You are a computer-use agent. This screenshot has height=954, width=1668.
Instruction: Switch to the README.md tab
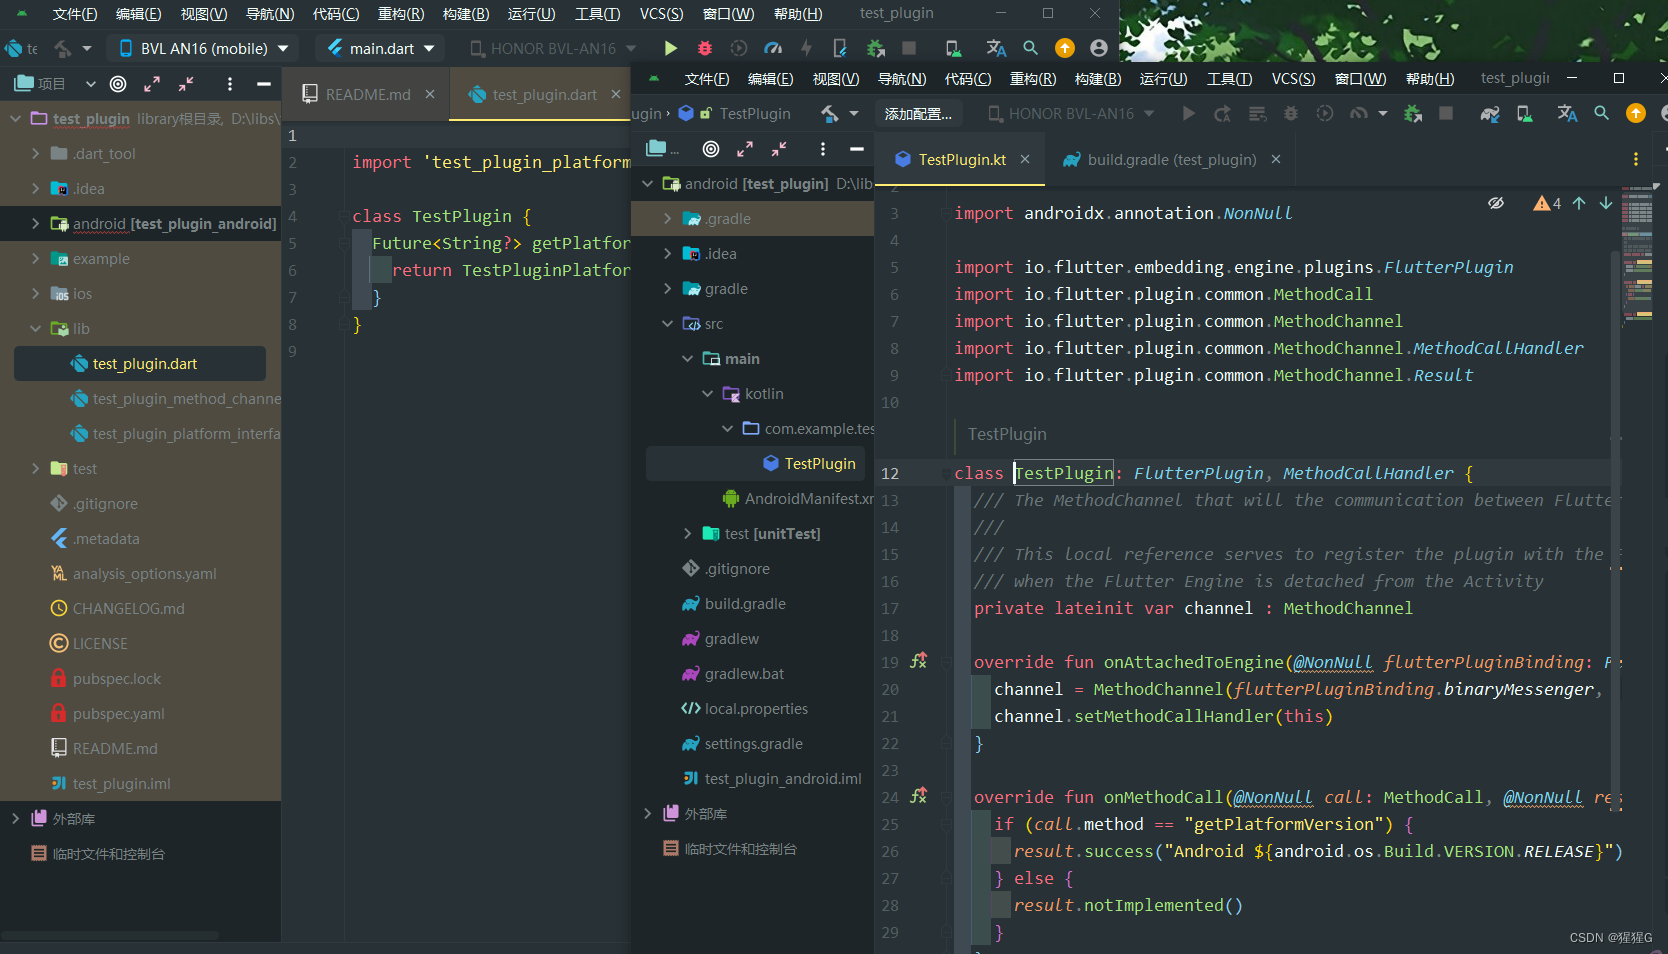tap(368, 94)
